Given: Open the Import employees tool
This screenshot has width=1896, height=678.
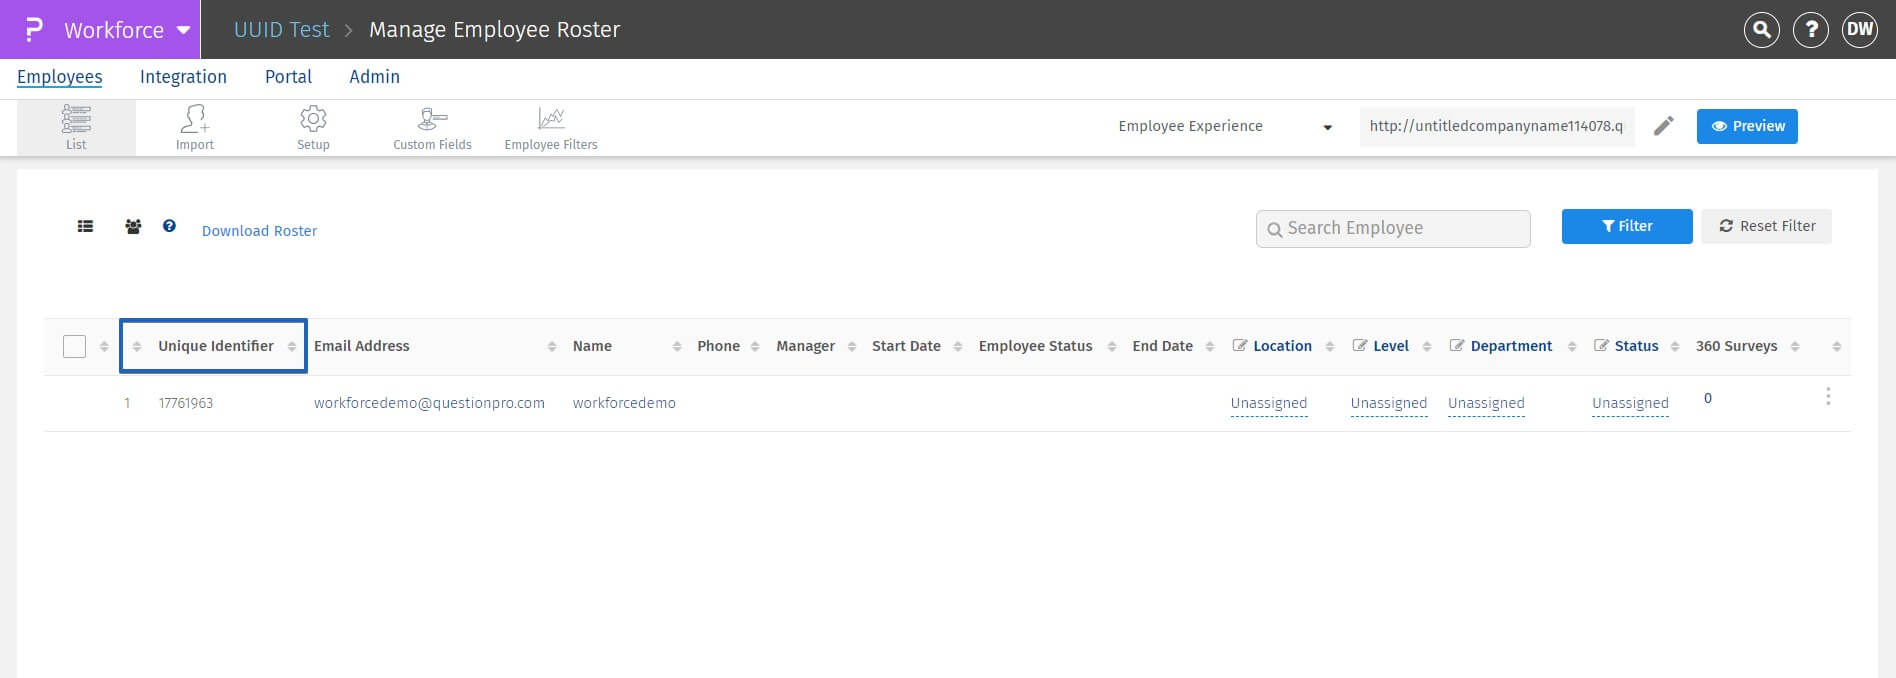Looking at the screenshot, I should 195,127.
